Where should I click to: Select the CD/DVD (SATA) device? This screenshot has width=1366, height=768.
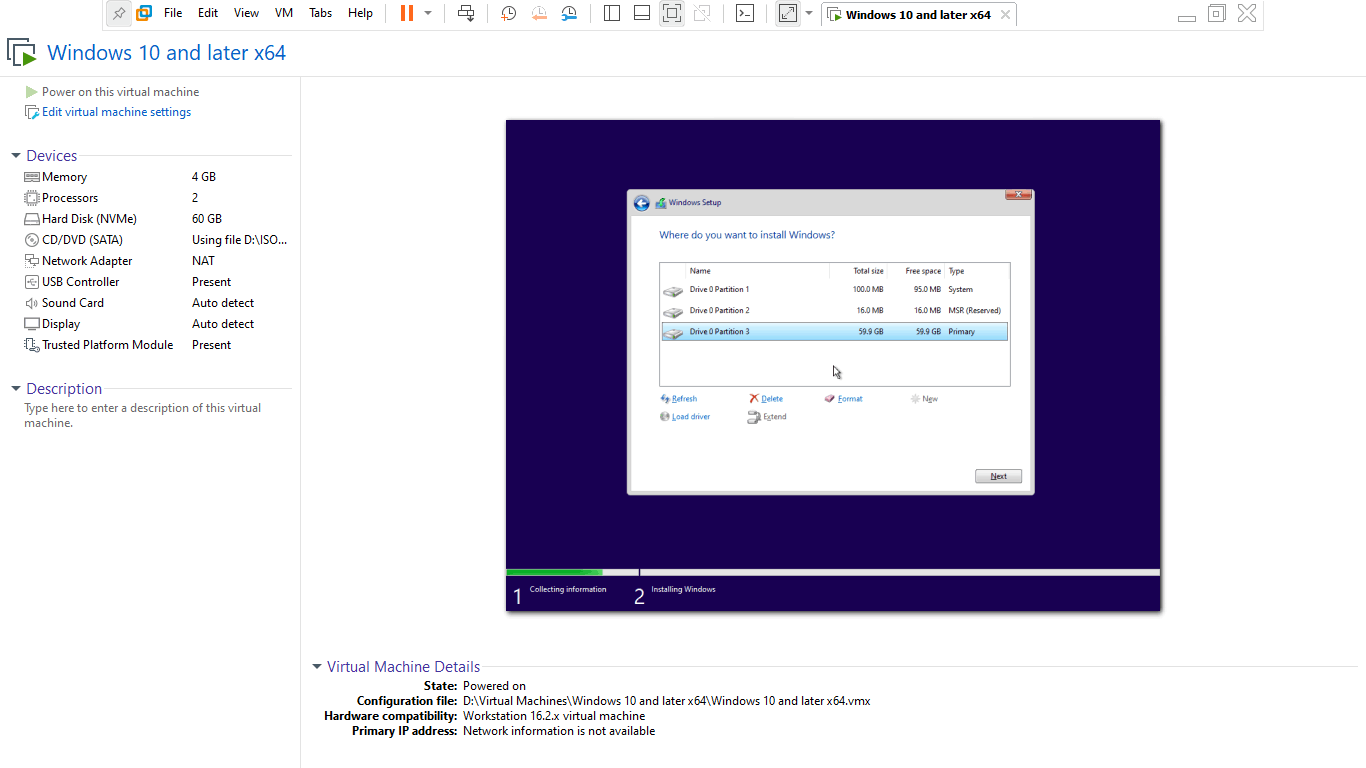158,240
